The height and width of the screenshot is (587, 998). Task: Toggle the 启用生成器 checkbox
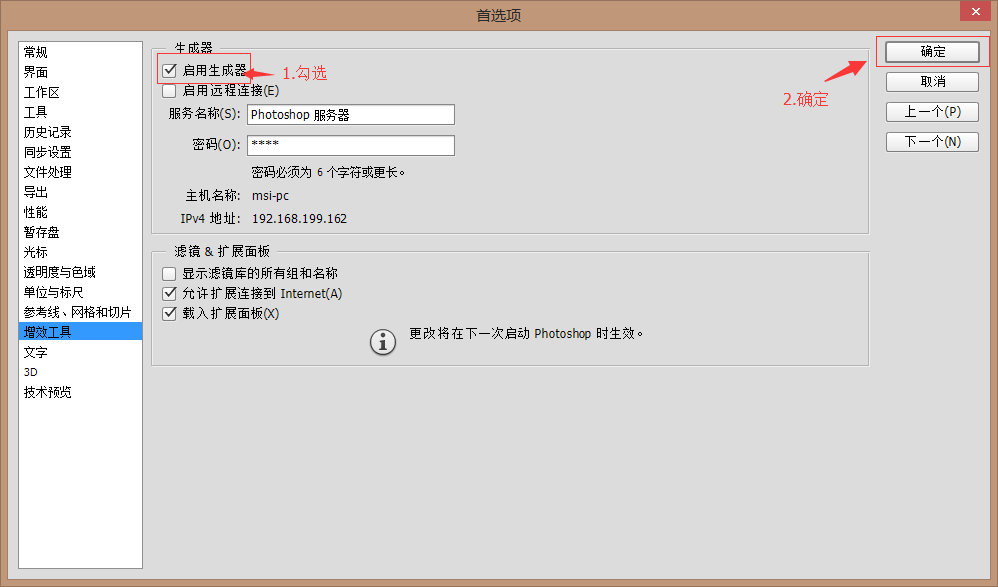coord(169,70)
